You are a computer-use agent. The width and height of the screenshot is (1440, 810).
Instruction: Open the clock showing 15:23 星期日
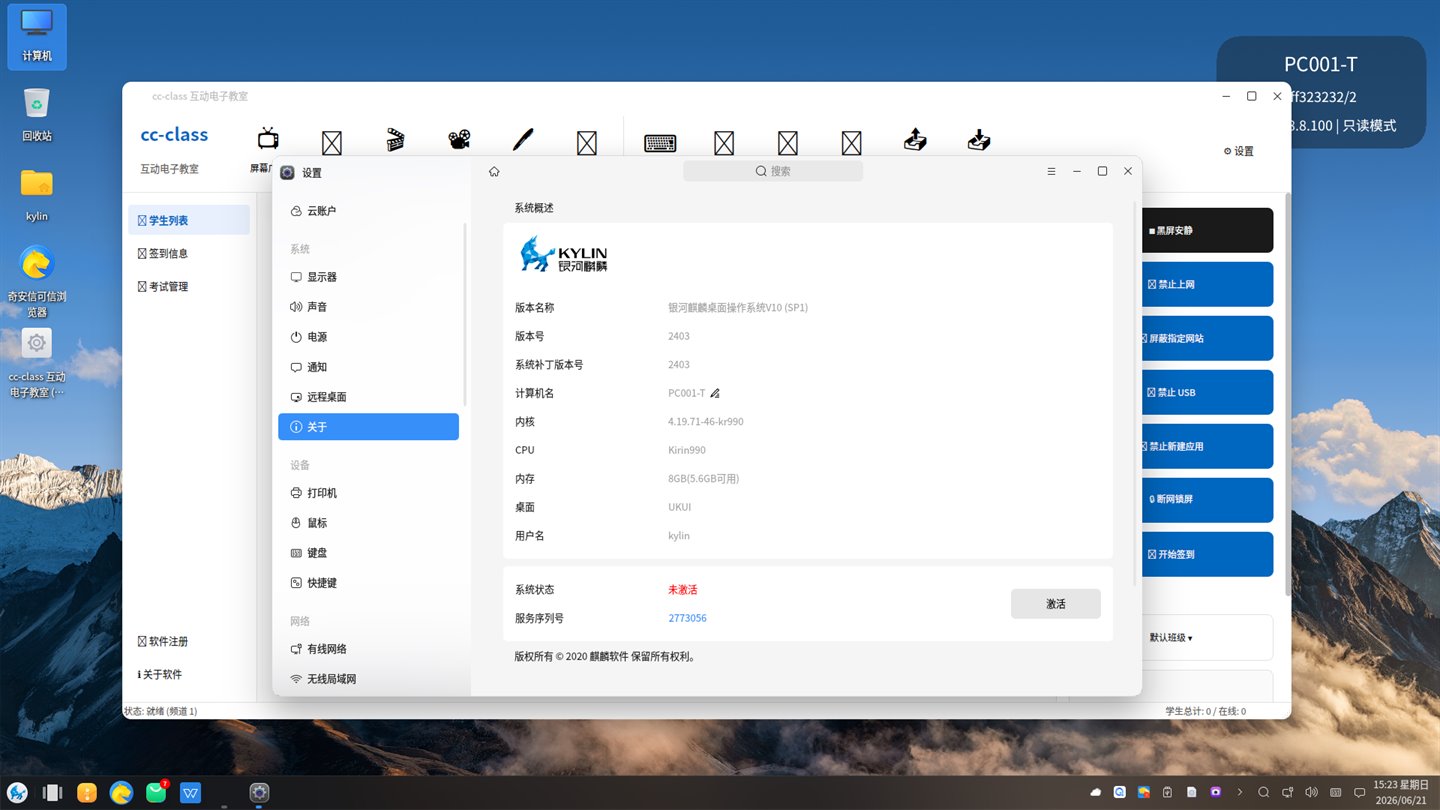1400,793
